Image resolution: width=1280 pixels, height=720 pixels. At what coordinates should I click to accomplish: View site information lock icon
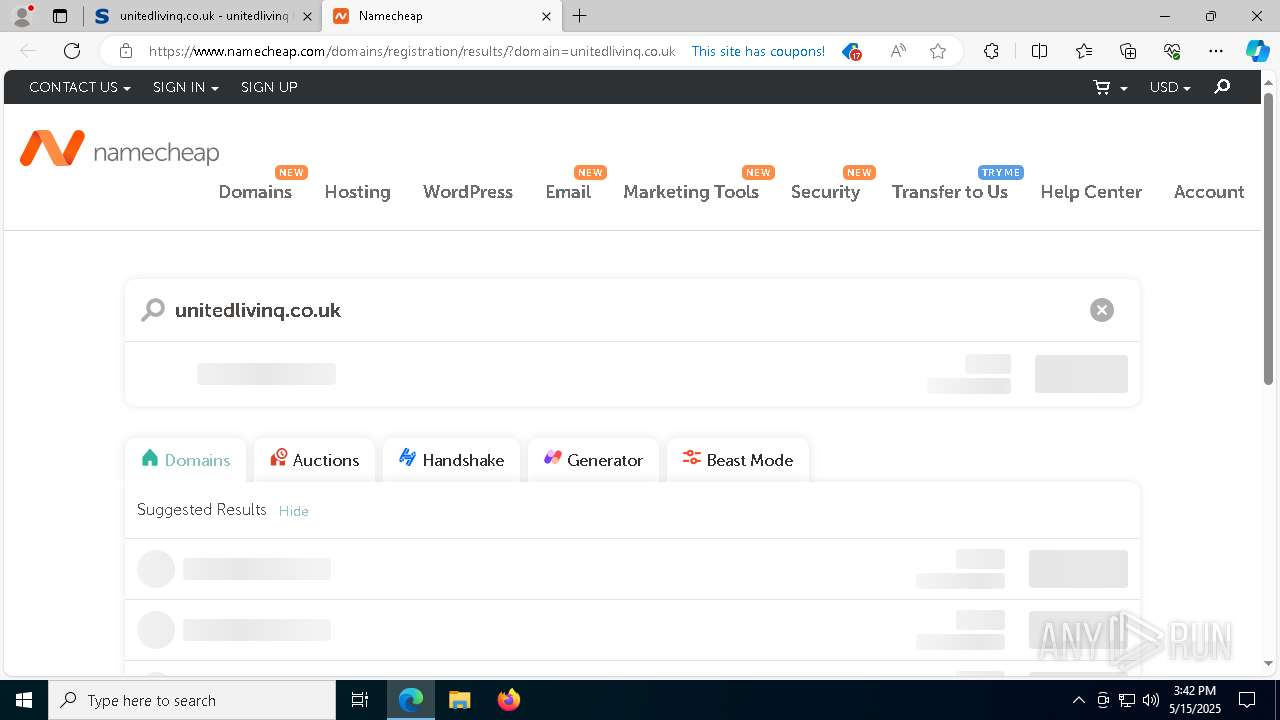click(126, 51)
